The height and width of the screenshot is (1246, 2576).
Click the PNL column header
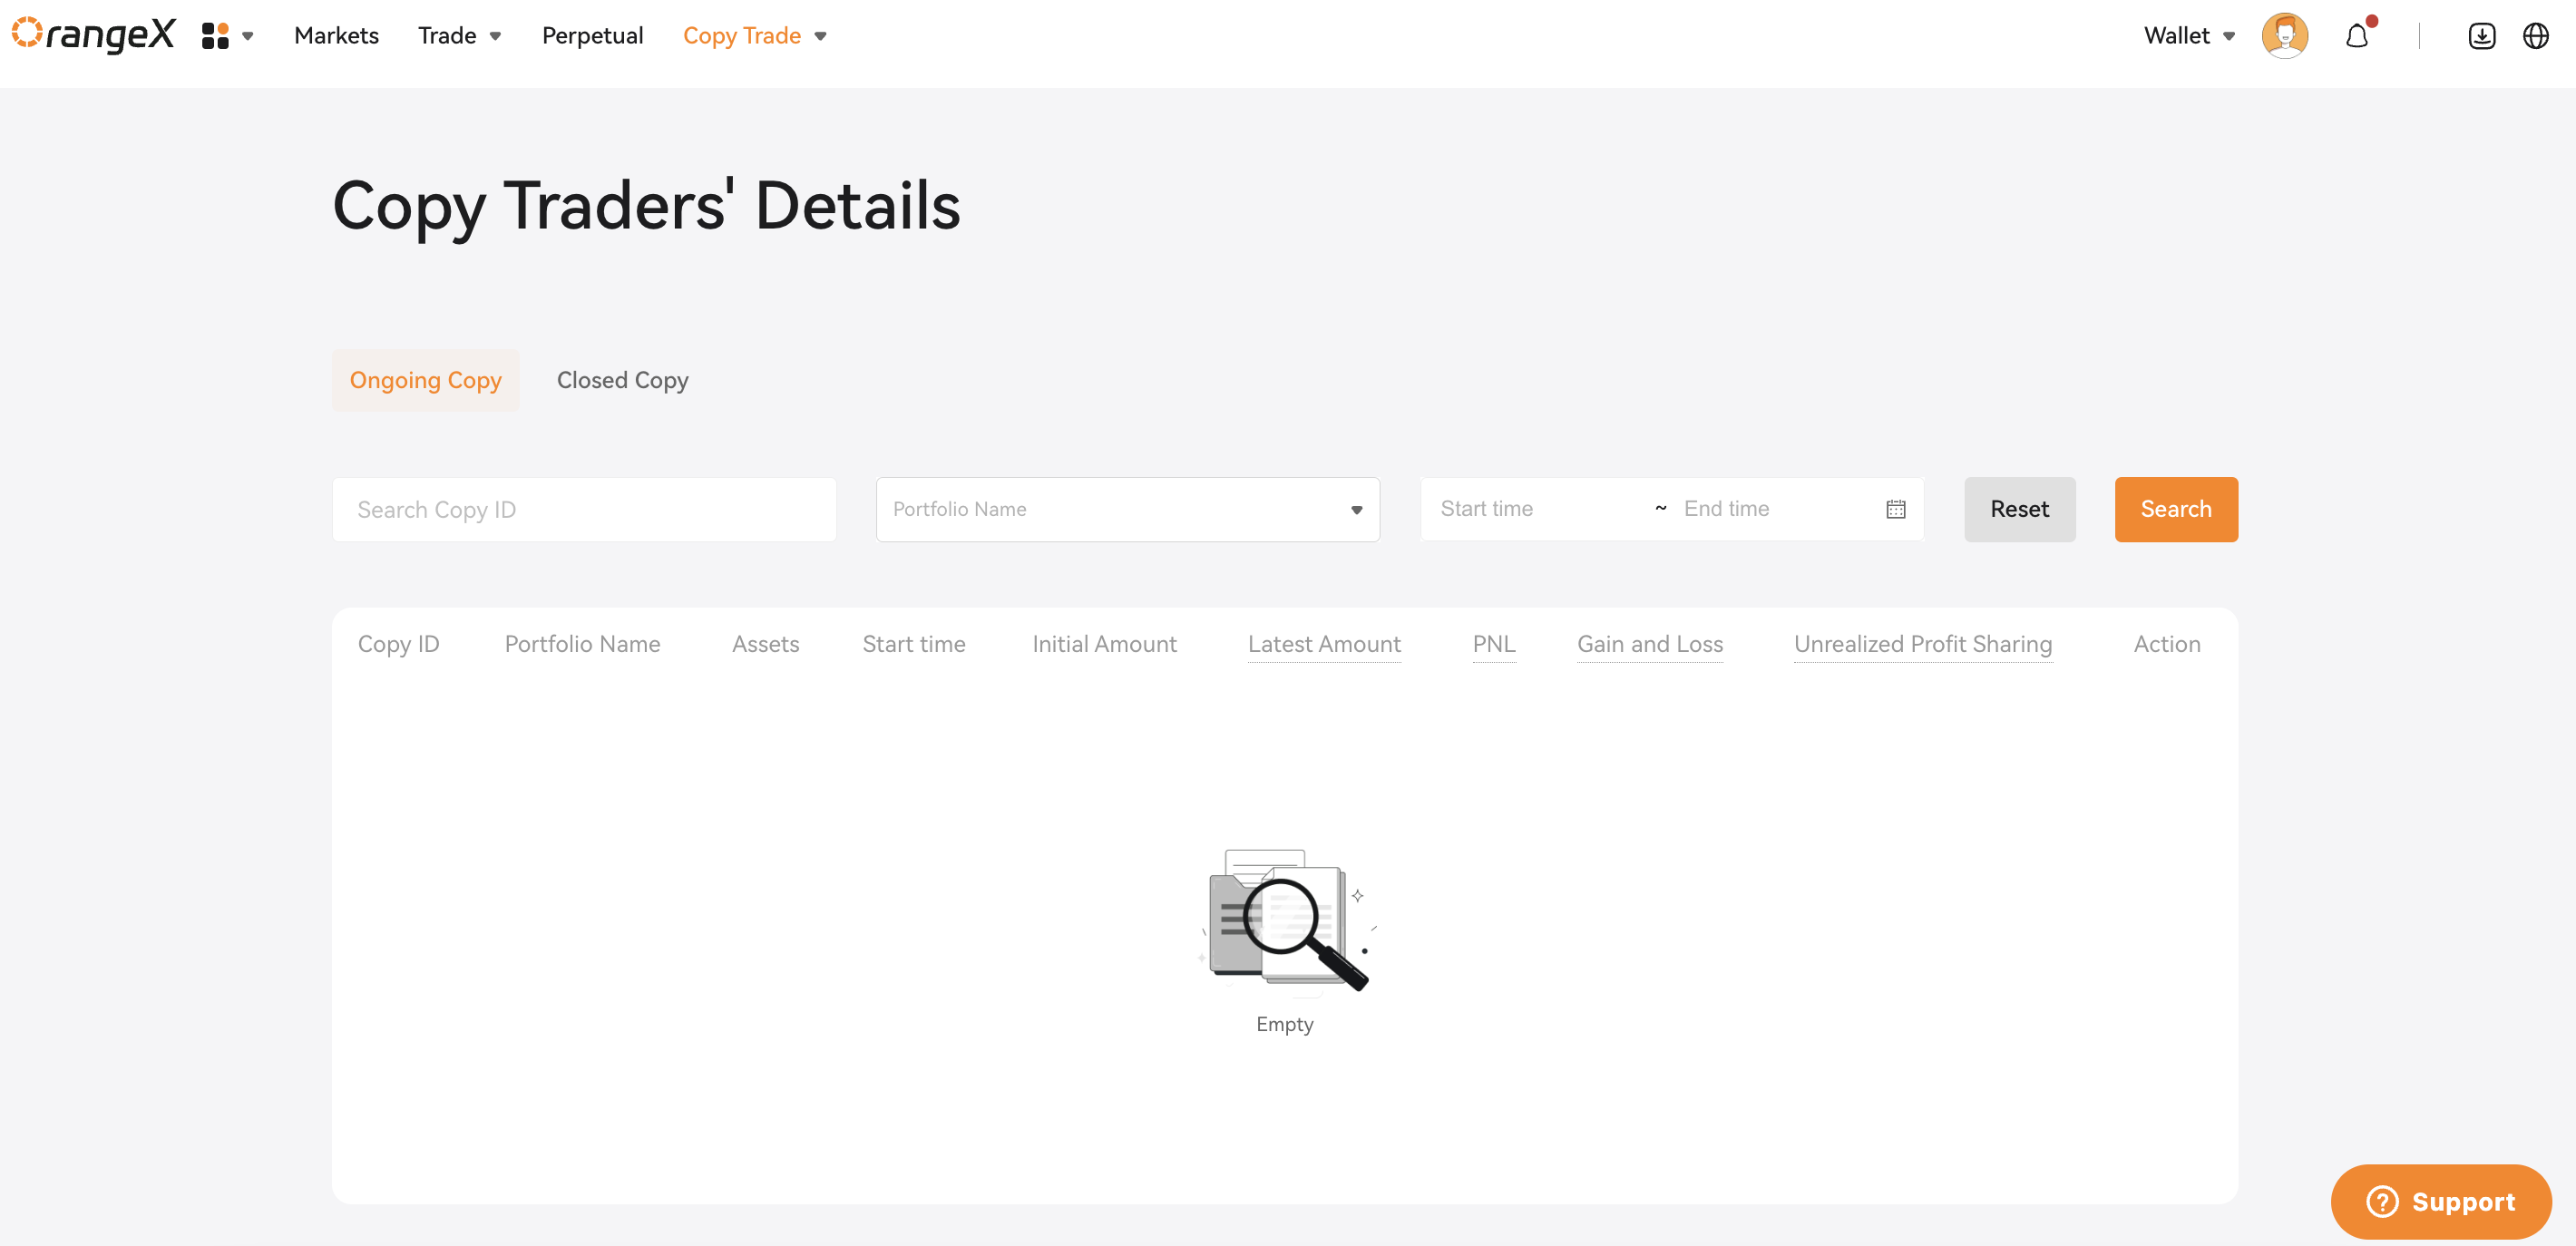pos(1494,644)
